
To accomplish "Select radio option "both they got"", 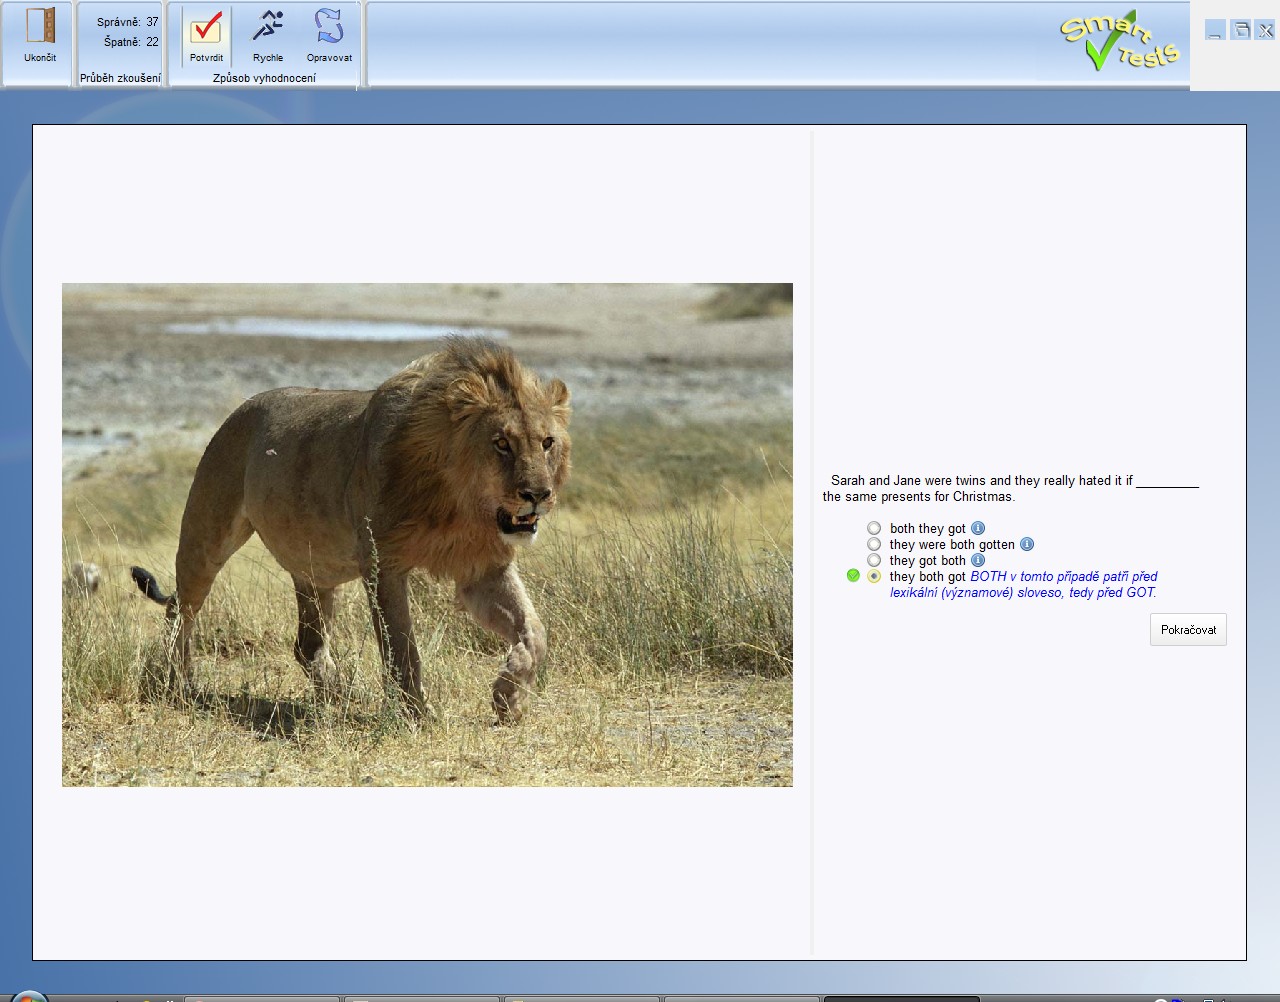I will coord(874,528).
